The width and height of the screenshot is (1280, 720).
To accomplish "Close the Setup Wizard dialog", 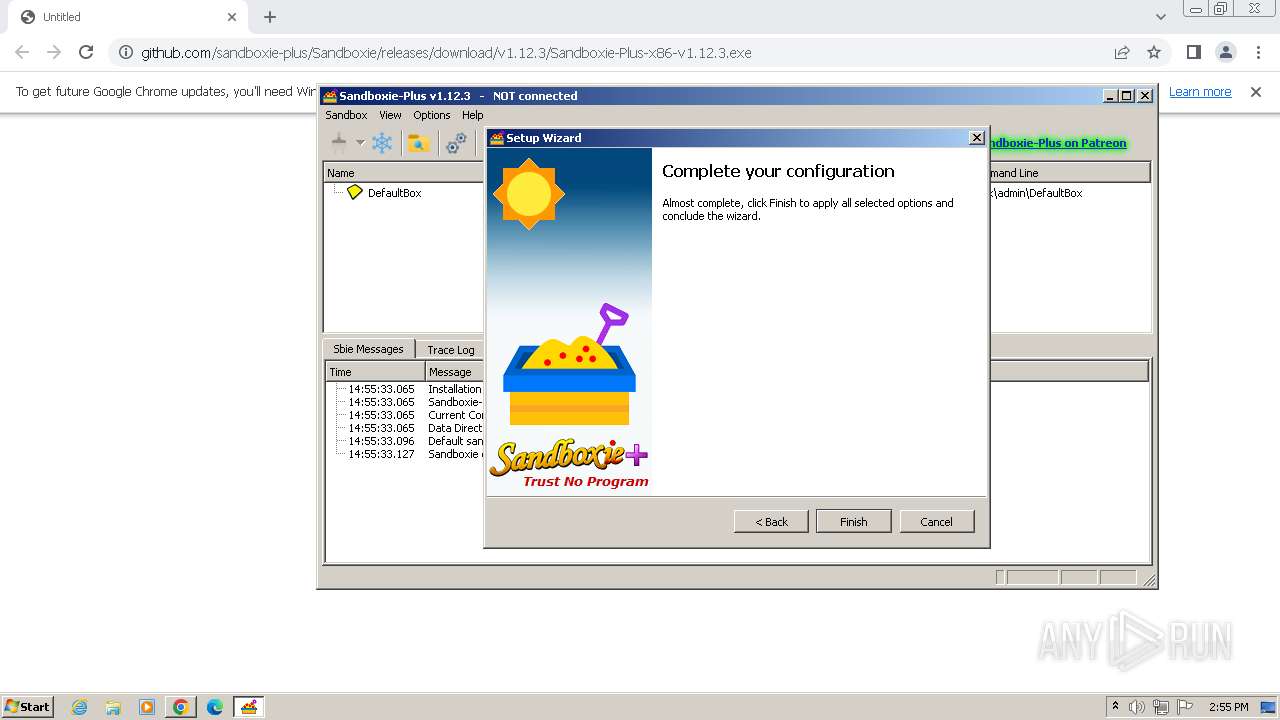I will [x=977, y=138].
